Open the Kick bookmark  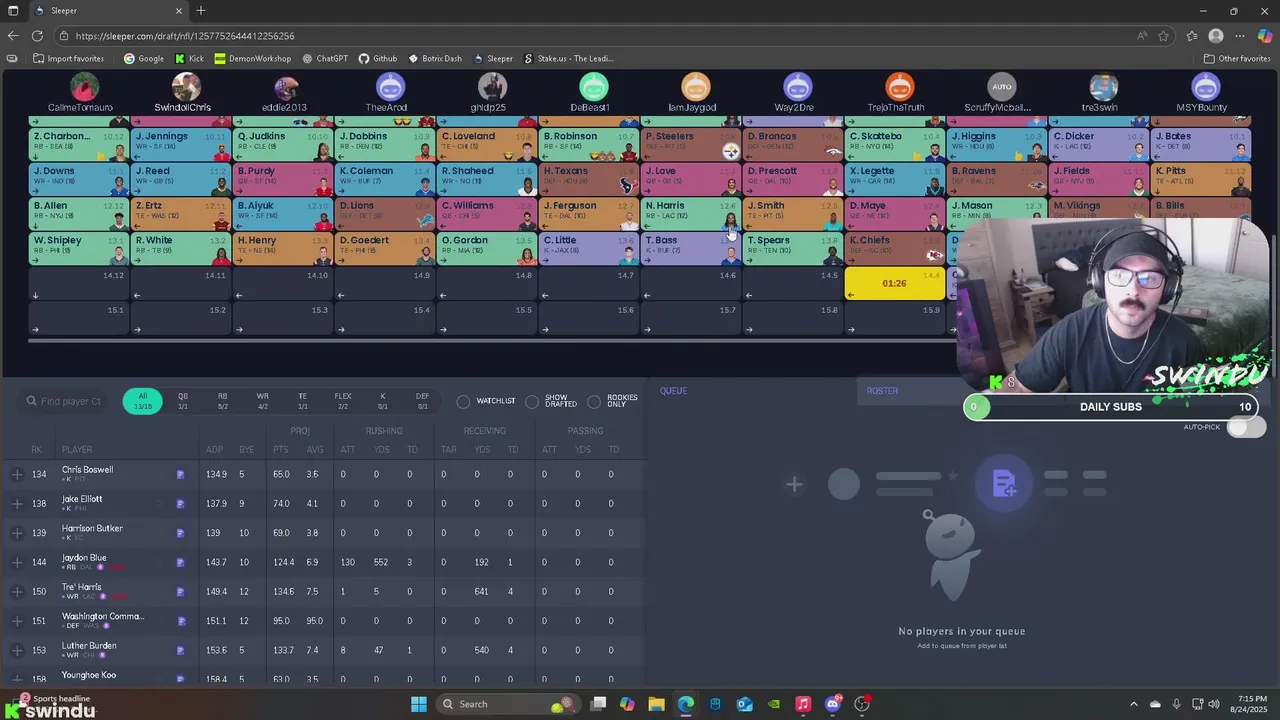point(189,58)
